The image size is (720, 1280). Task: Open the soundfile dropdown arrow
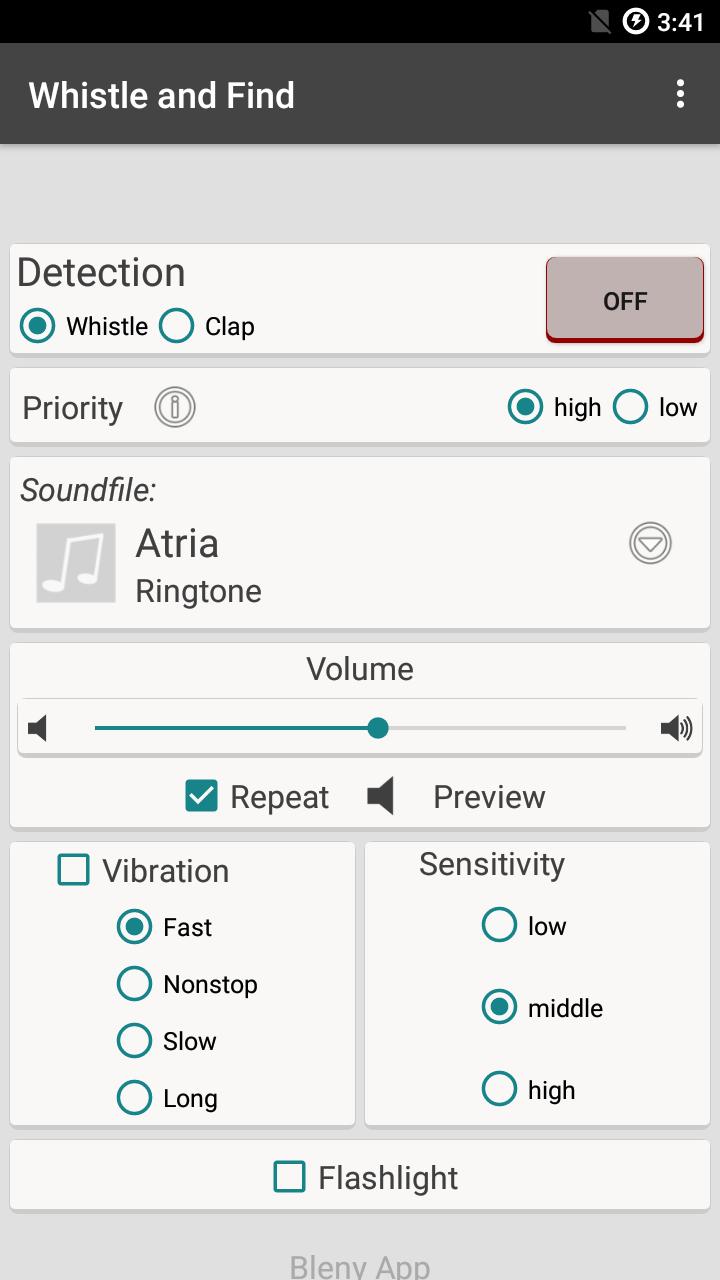(x=650, y=543)
